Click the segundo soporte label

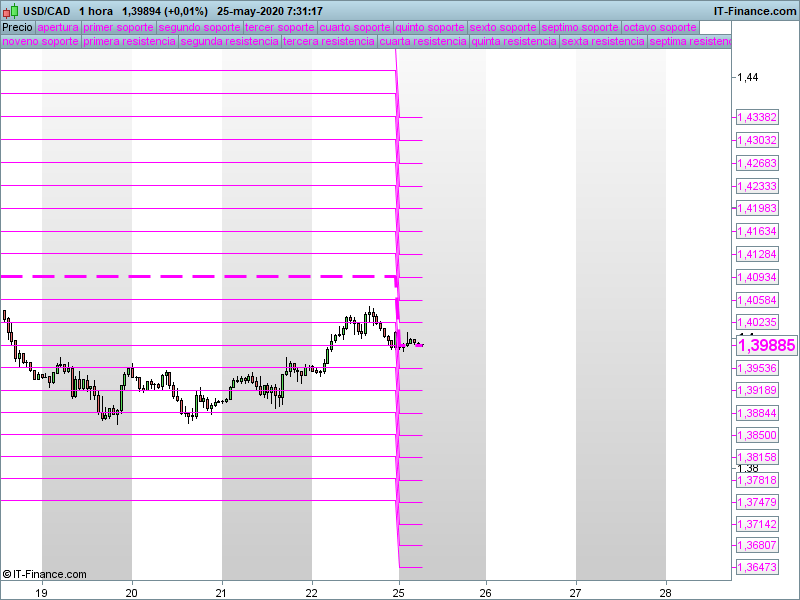(x=199, y=28)
